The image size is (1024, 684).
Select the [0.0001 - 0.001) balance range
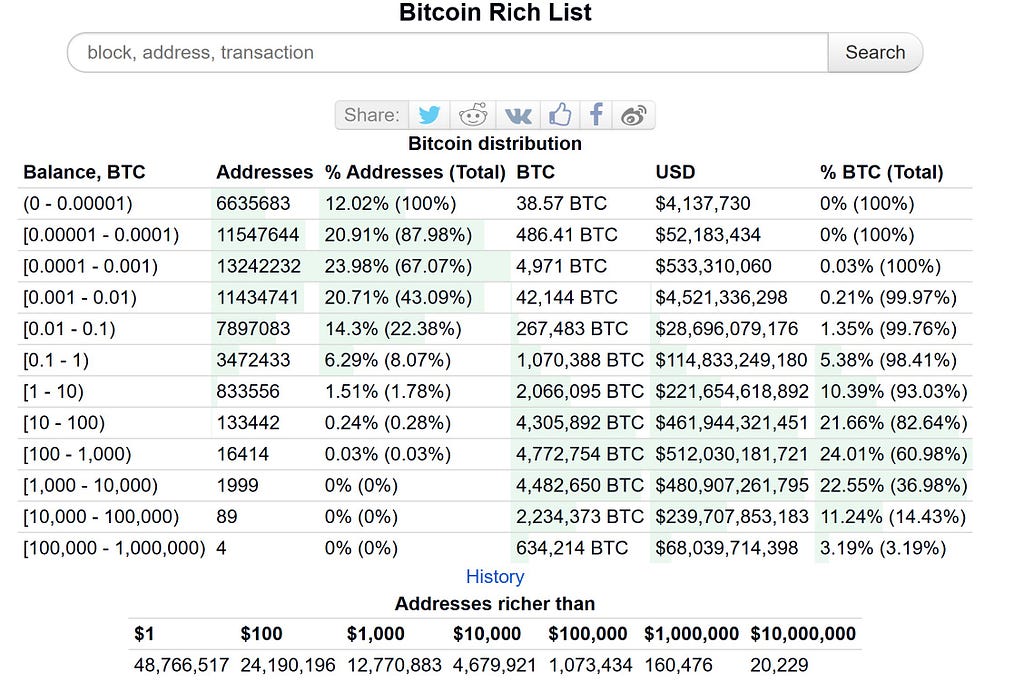click(x=91, y=267)
